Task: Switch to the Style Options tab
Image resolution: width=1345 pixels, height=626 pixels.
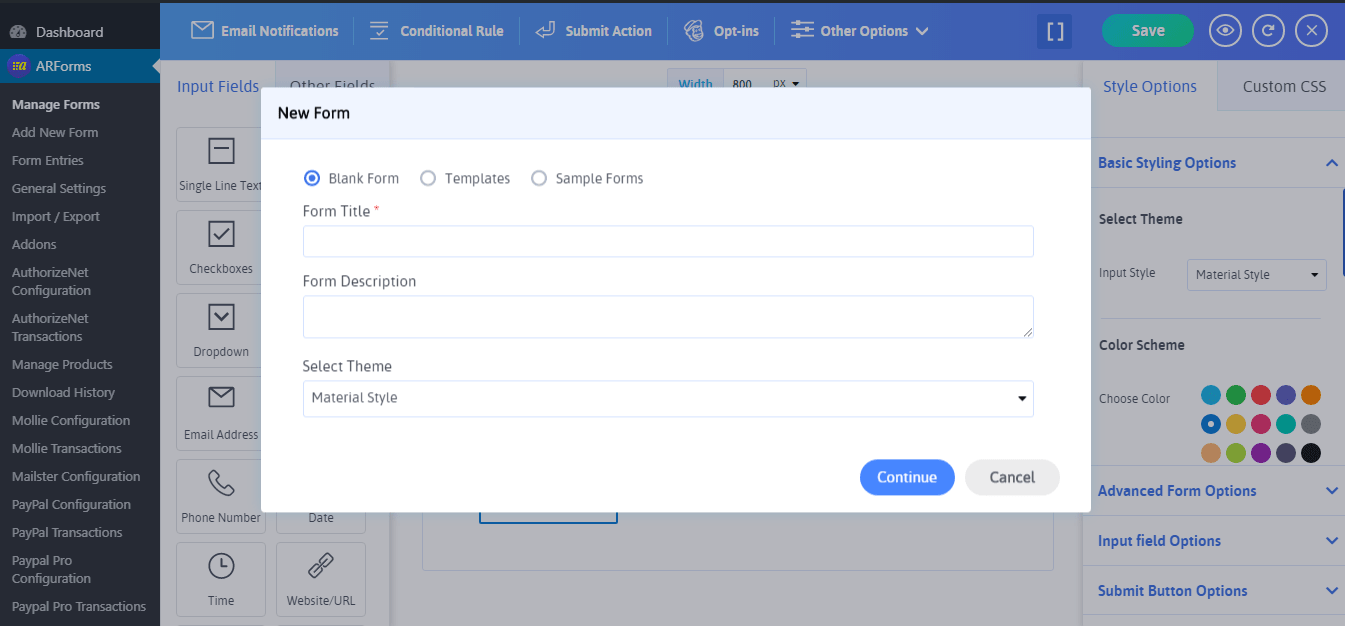Action: (1150, 86)
